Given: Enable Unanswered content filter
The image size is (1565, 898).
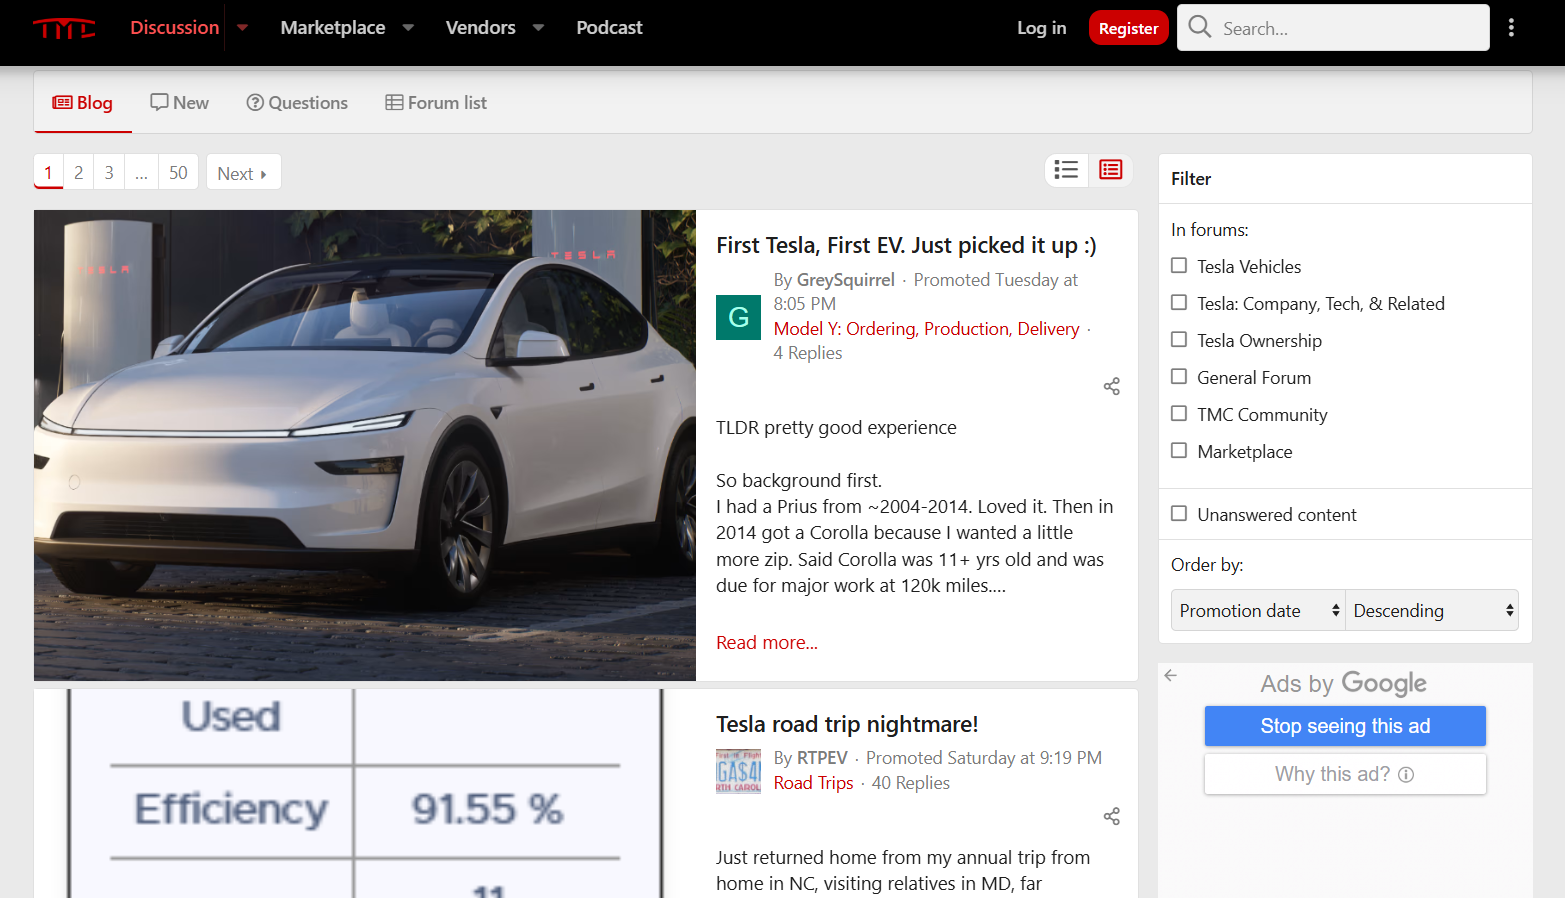Looking at the screenshot, I should point(1179,513).
